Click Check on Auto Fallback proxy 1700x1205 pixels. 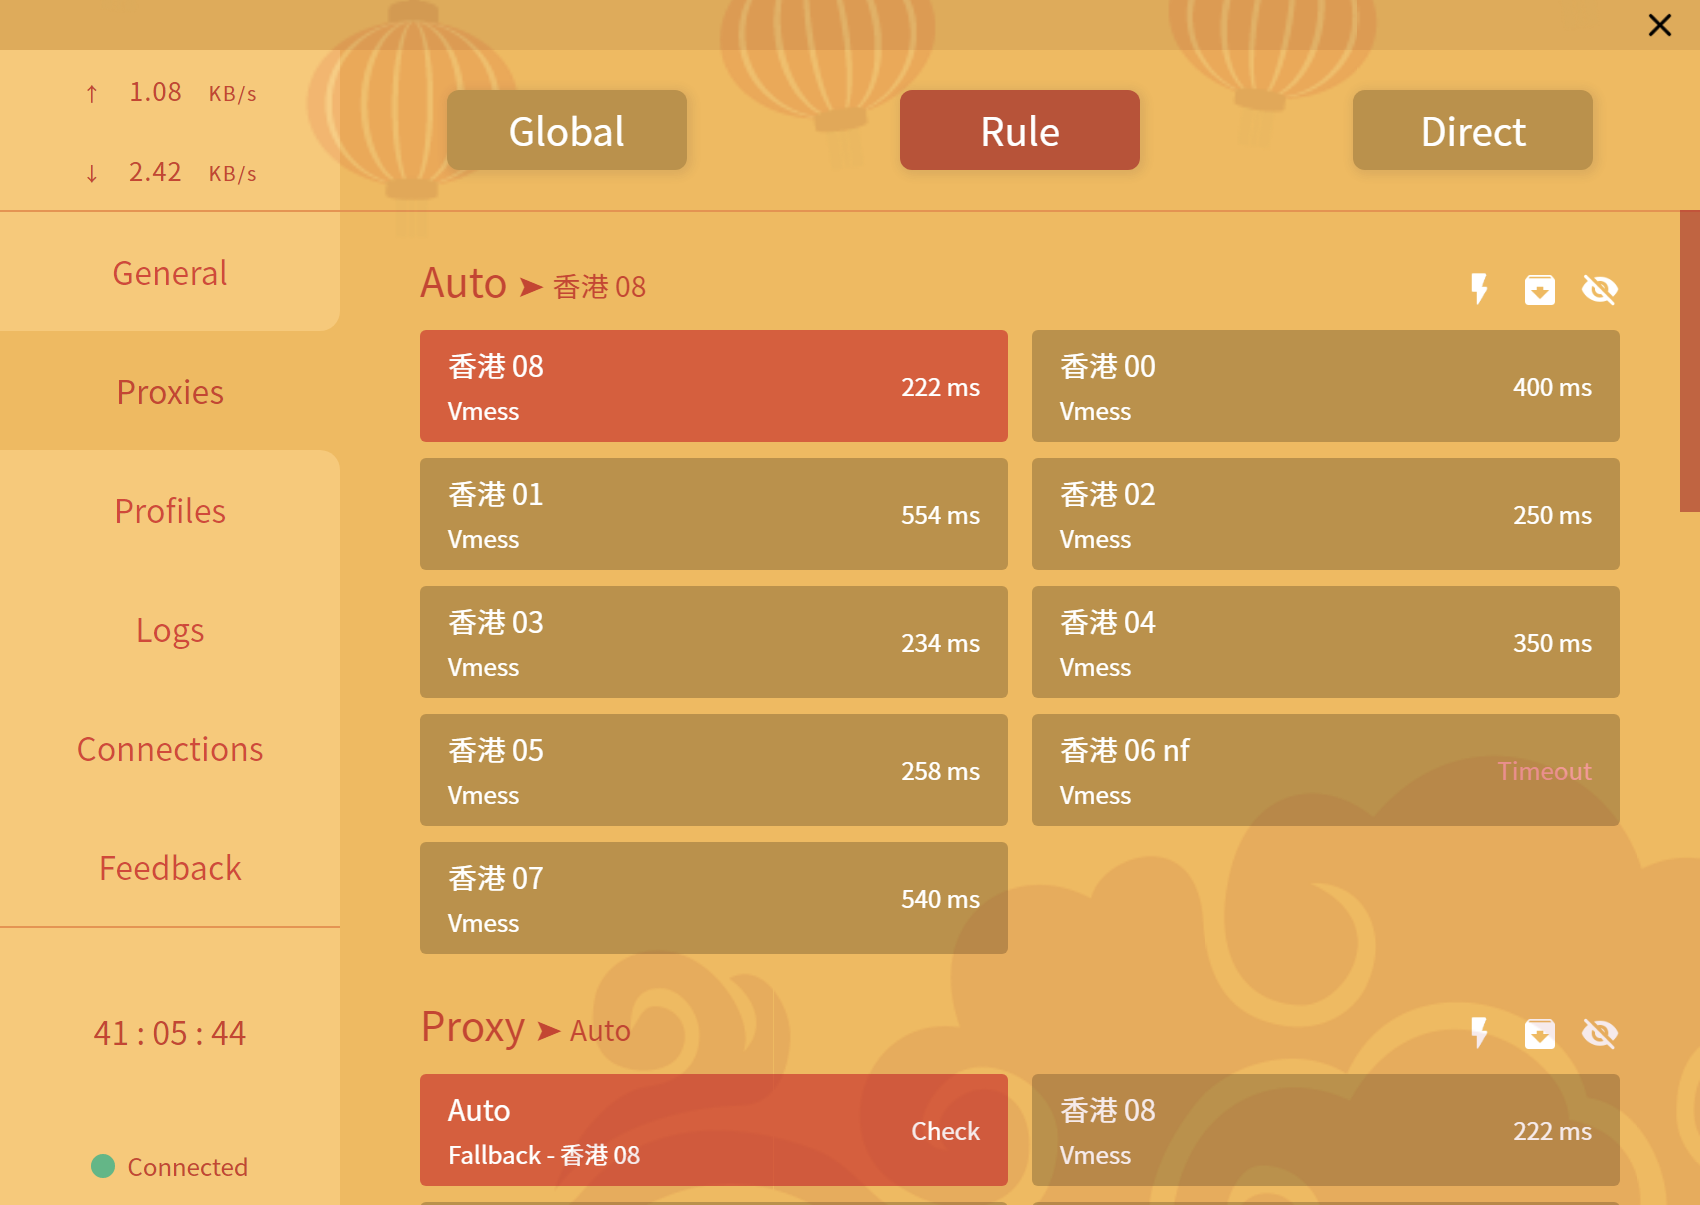tap(944, 1131)
